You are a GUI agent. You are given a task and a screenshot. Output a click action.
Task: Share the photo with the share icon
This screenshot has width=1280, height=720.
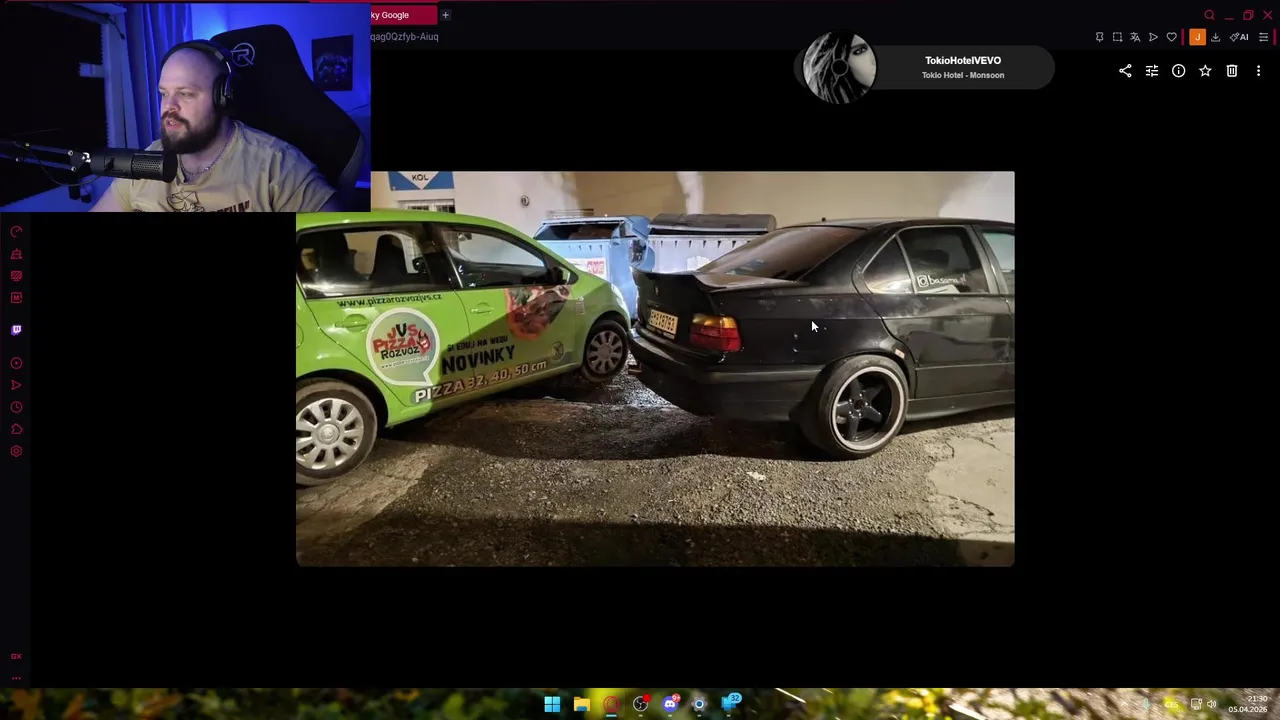pyautogui.click(x=1125, y=71)
